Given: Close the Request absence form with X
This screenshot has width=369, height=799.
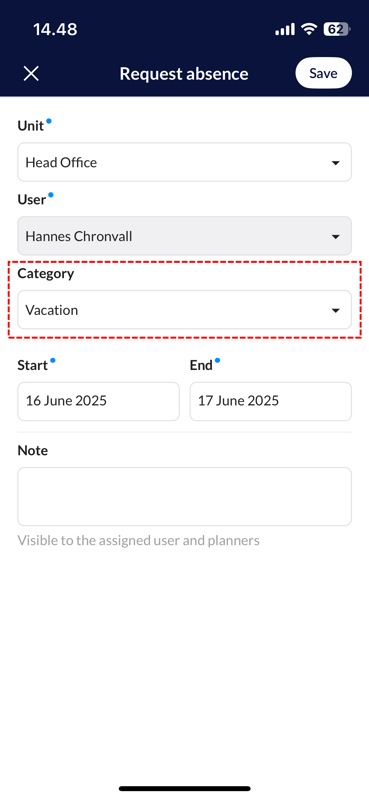Looking at the screenshot, I should pos(31,73).
